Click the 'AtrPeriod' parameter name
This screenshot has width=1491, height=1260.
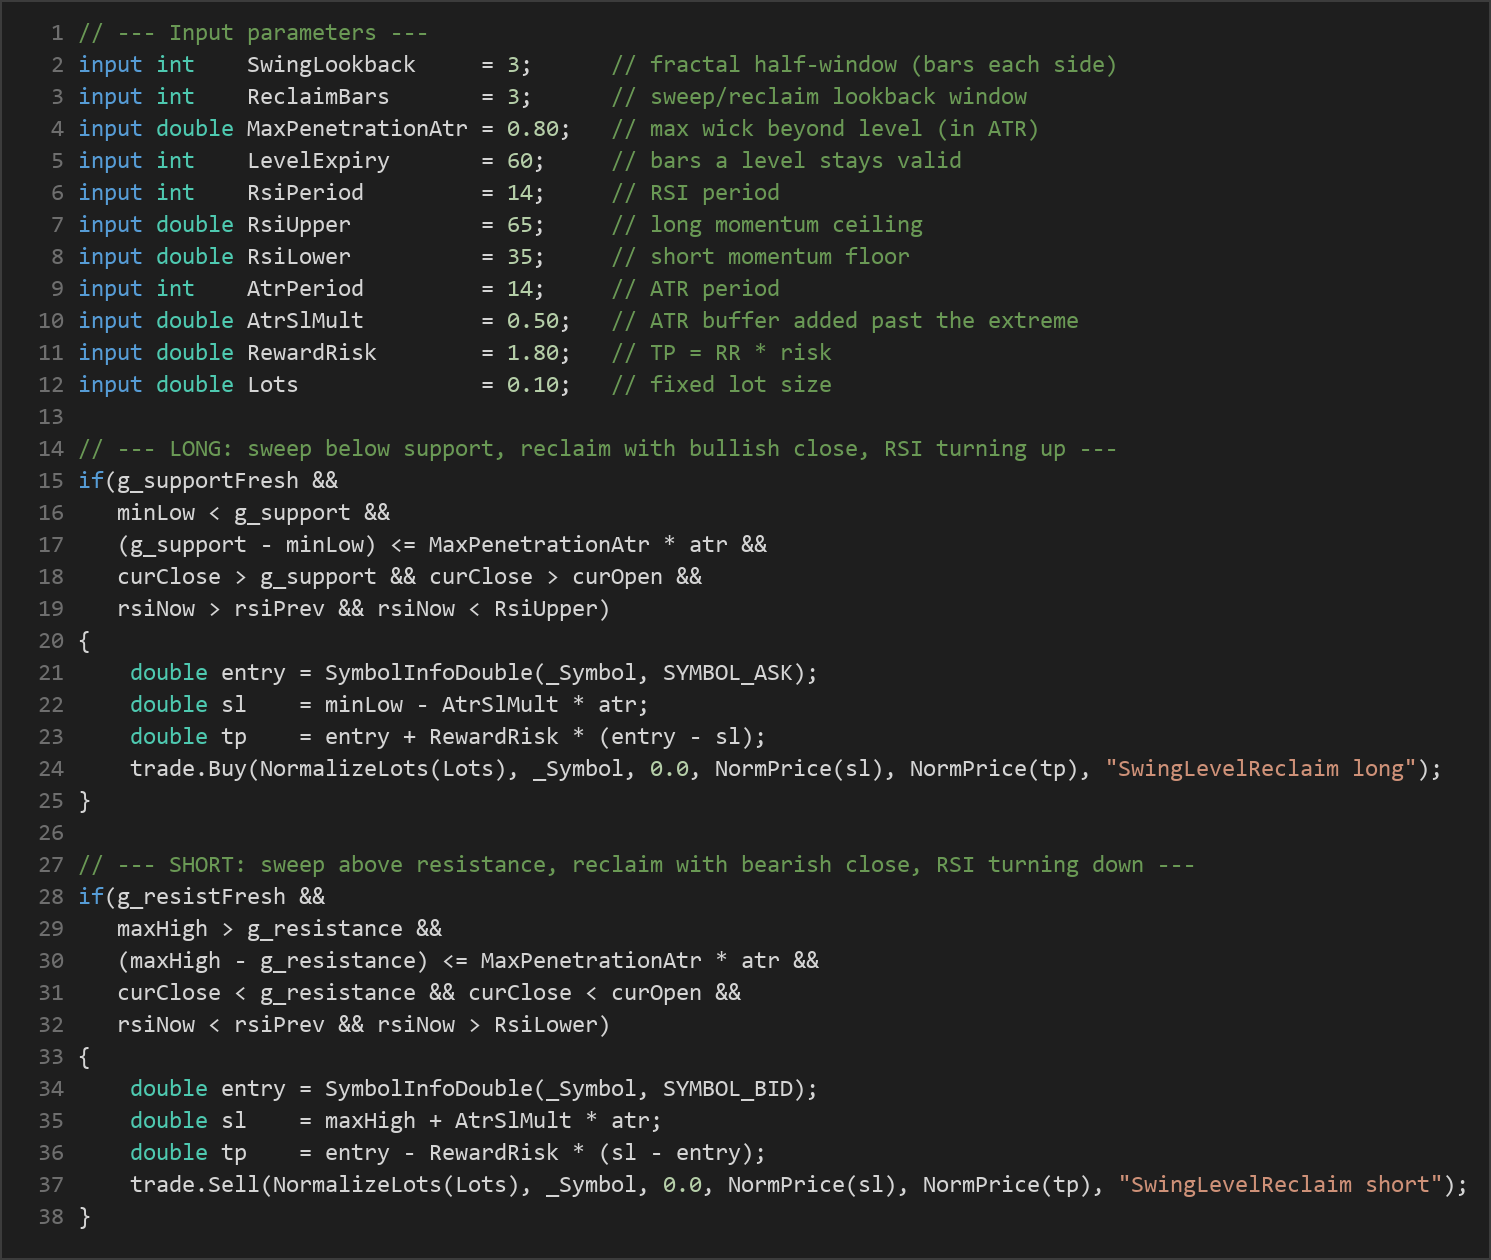(x=305, y=289)
